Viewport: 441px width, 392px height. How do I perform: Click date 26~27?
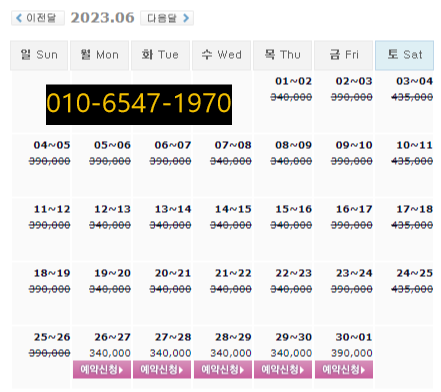112,337
